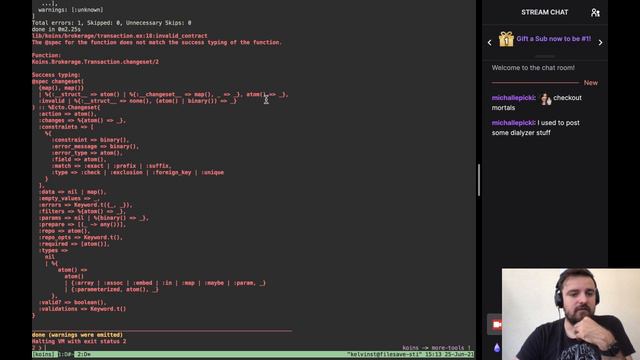640x360 pixels.
Task: Open 'Gift a Sub now to be #1!' link
Action: (553, 39)
